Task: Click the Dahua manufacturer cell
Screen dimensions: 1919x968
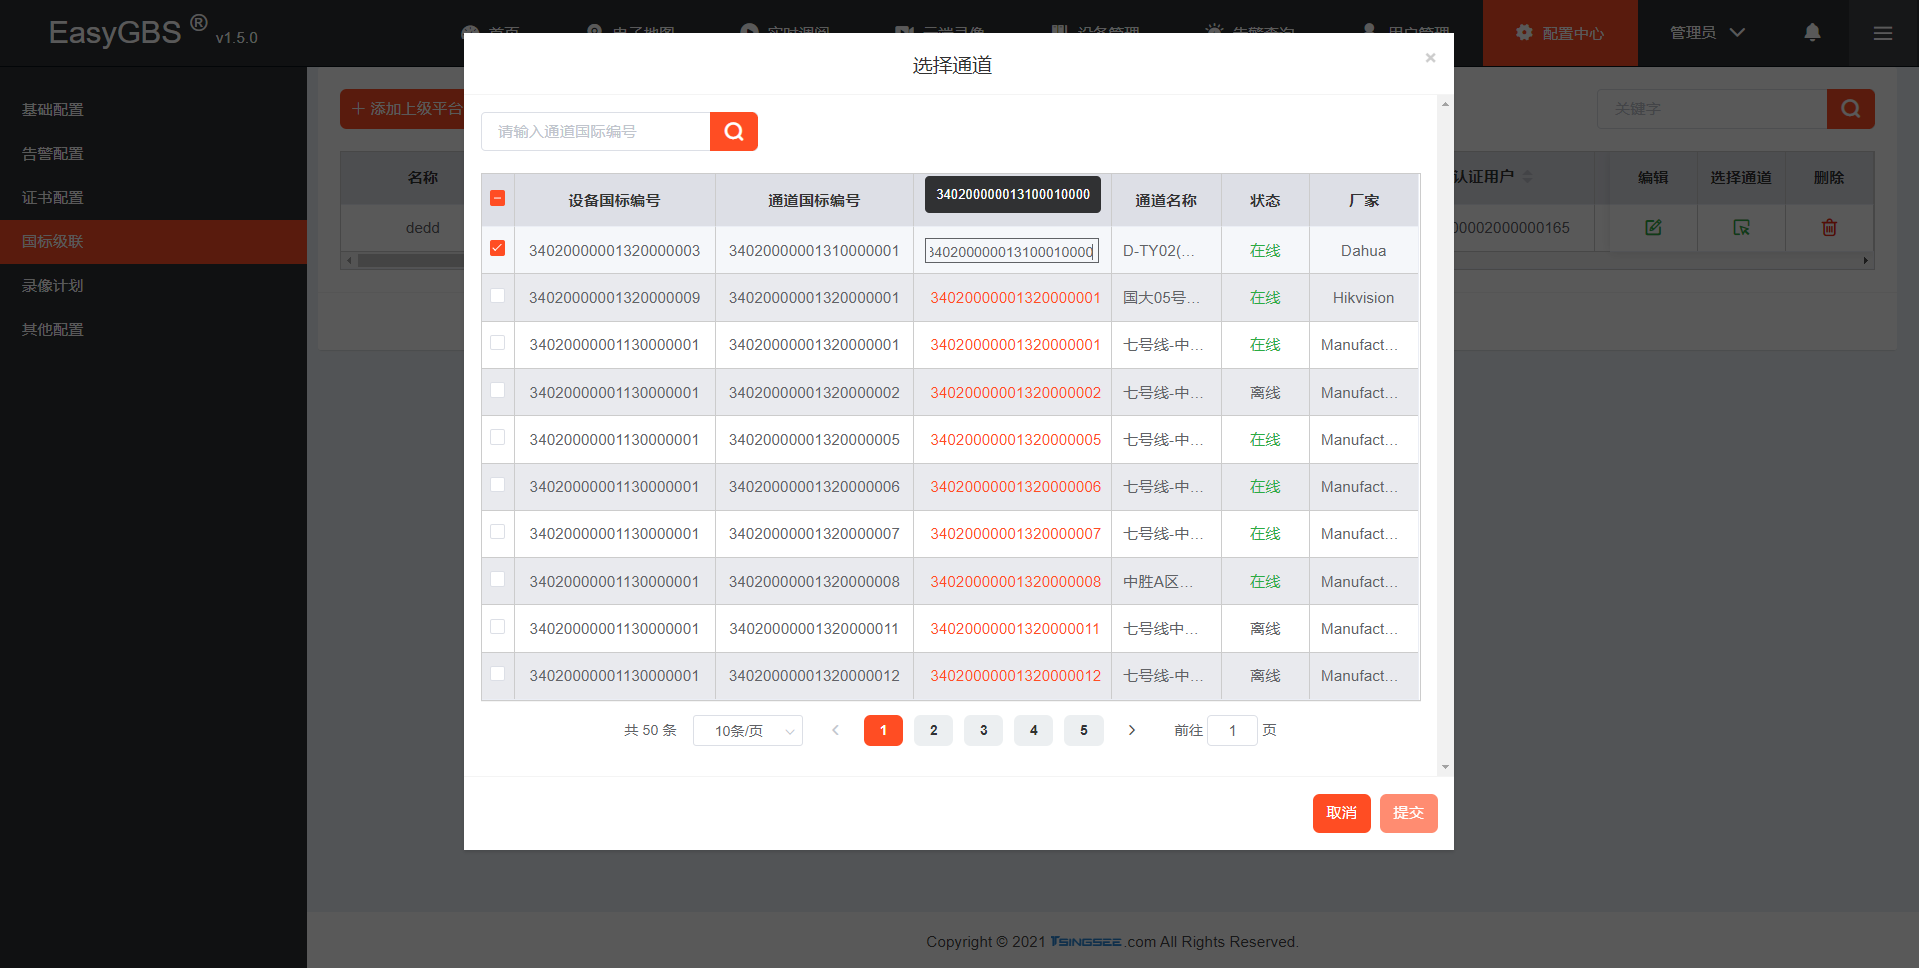Action: pyautogui.click(x=1364, y=251)
